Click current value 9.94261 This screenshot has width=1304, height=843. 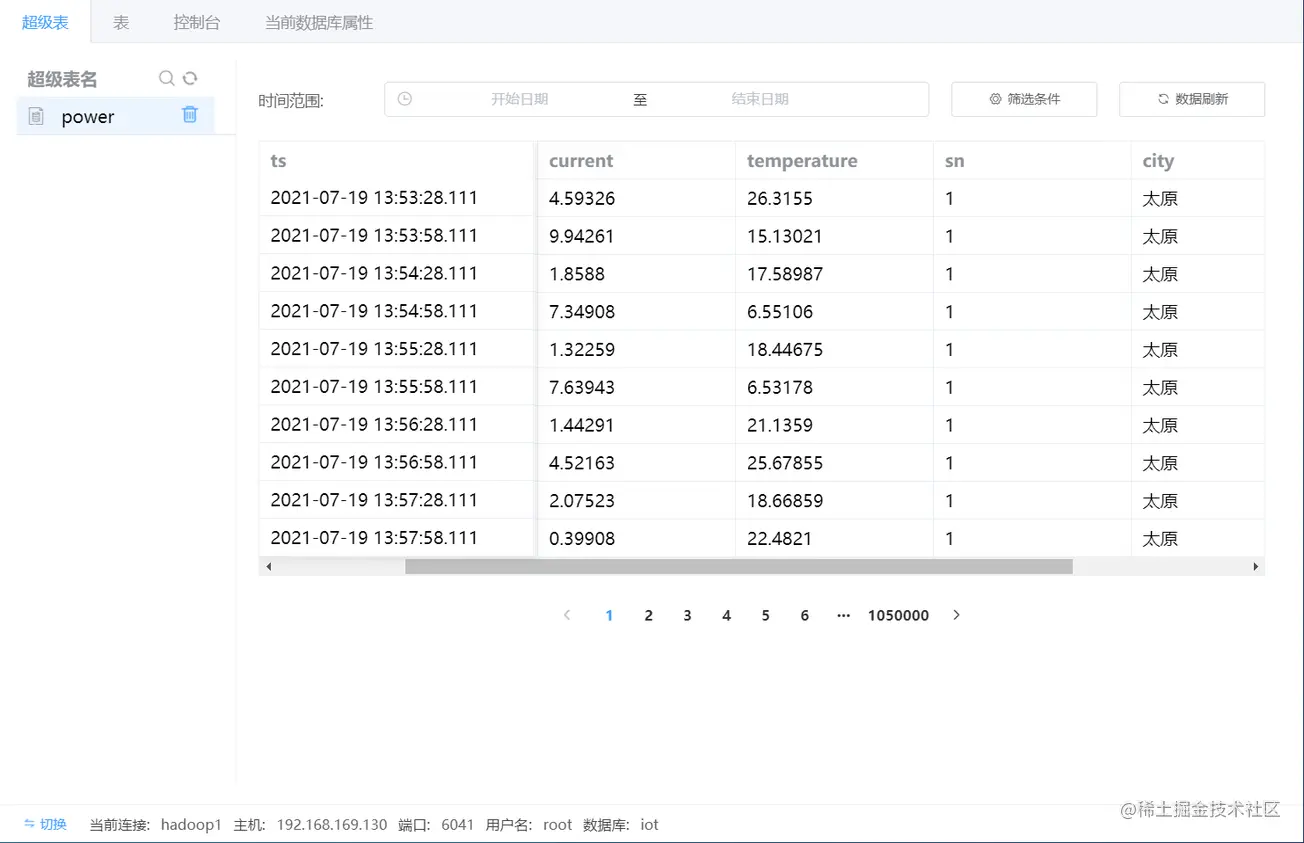pos(582,236)
